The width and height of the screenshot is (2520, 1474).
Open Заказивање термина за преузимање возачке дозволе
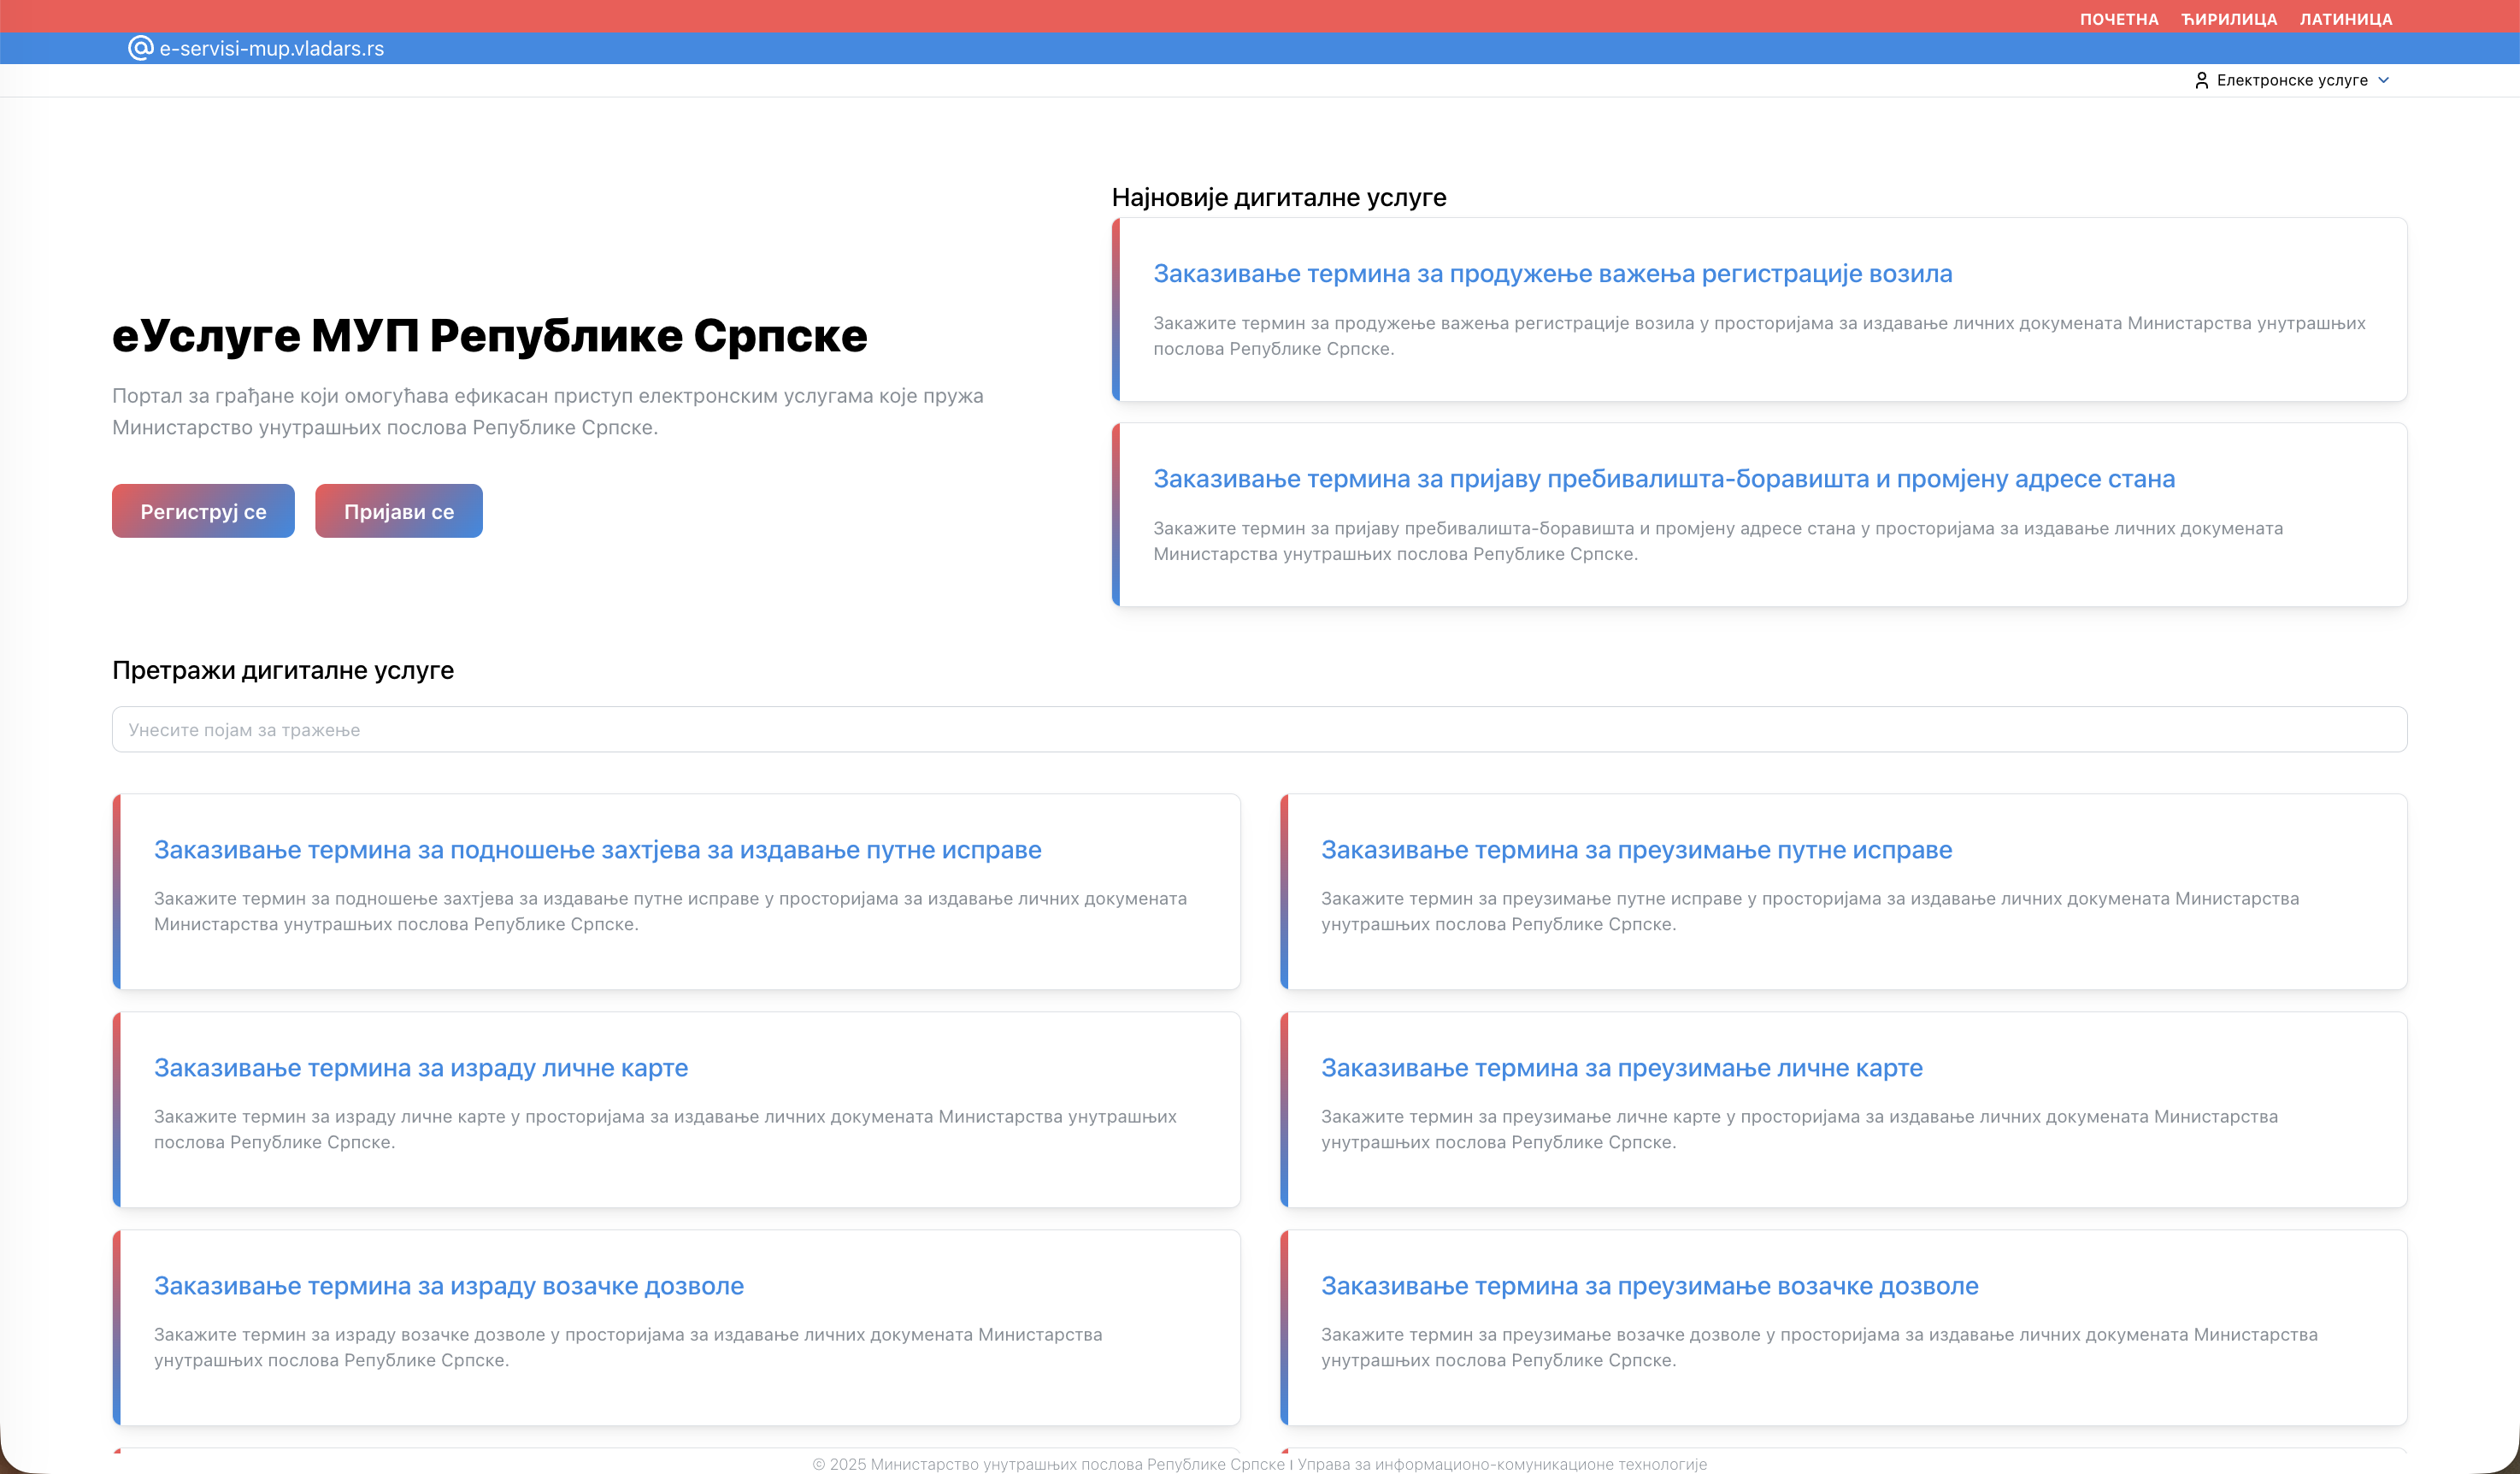1649,1285
